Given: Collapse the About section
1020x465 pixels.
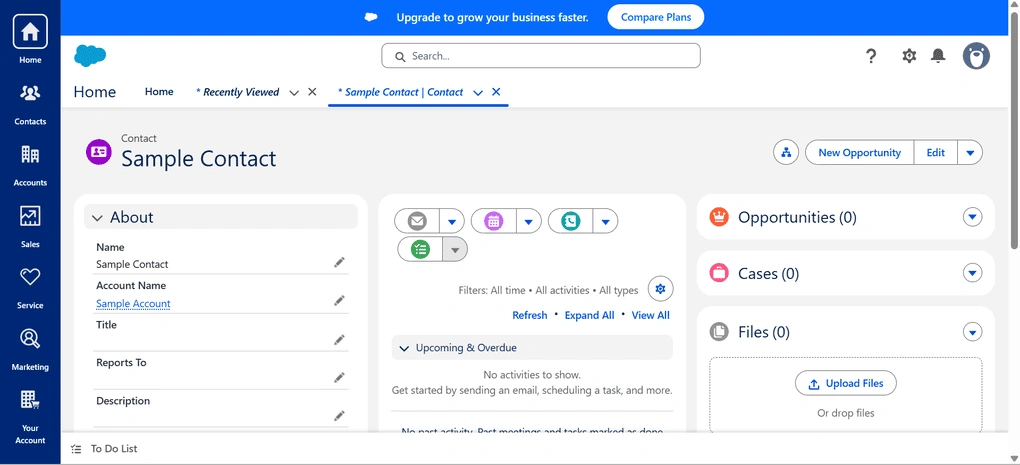Looking at the screenshot, I should 98,218.
